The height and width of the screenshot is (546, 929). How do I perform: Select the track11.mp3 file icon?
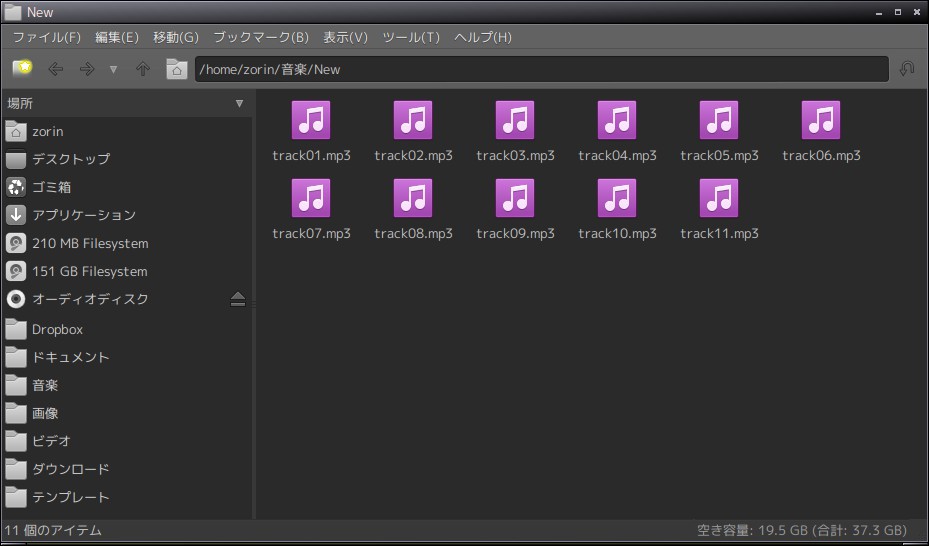point(719,198)
